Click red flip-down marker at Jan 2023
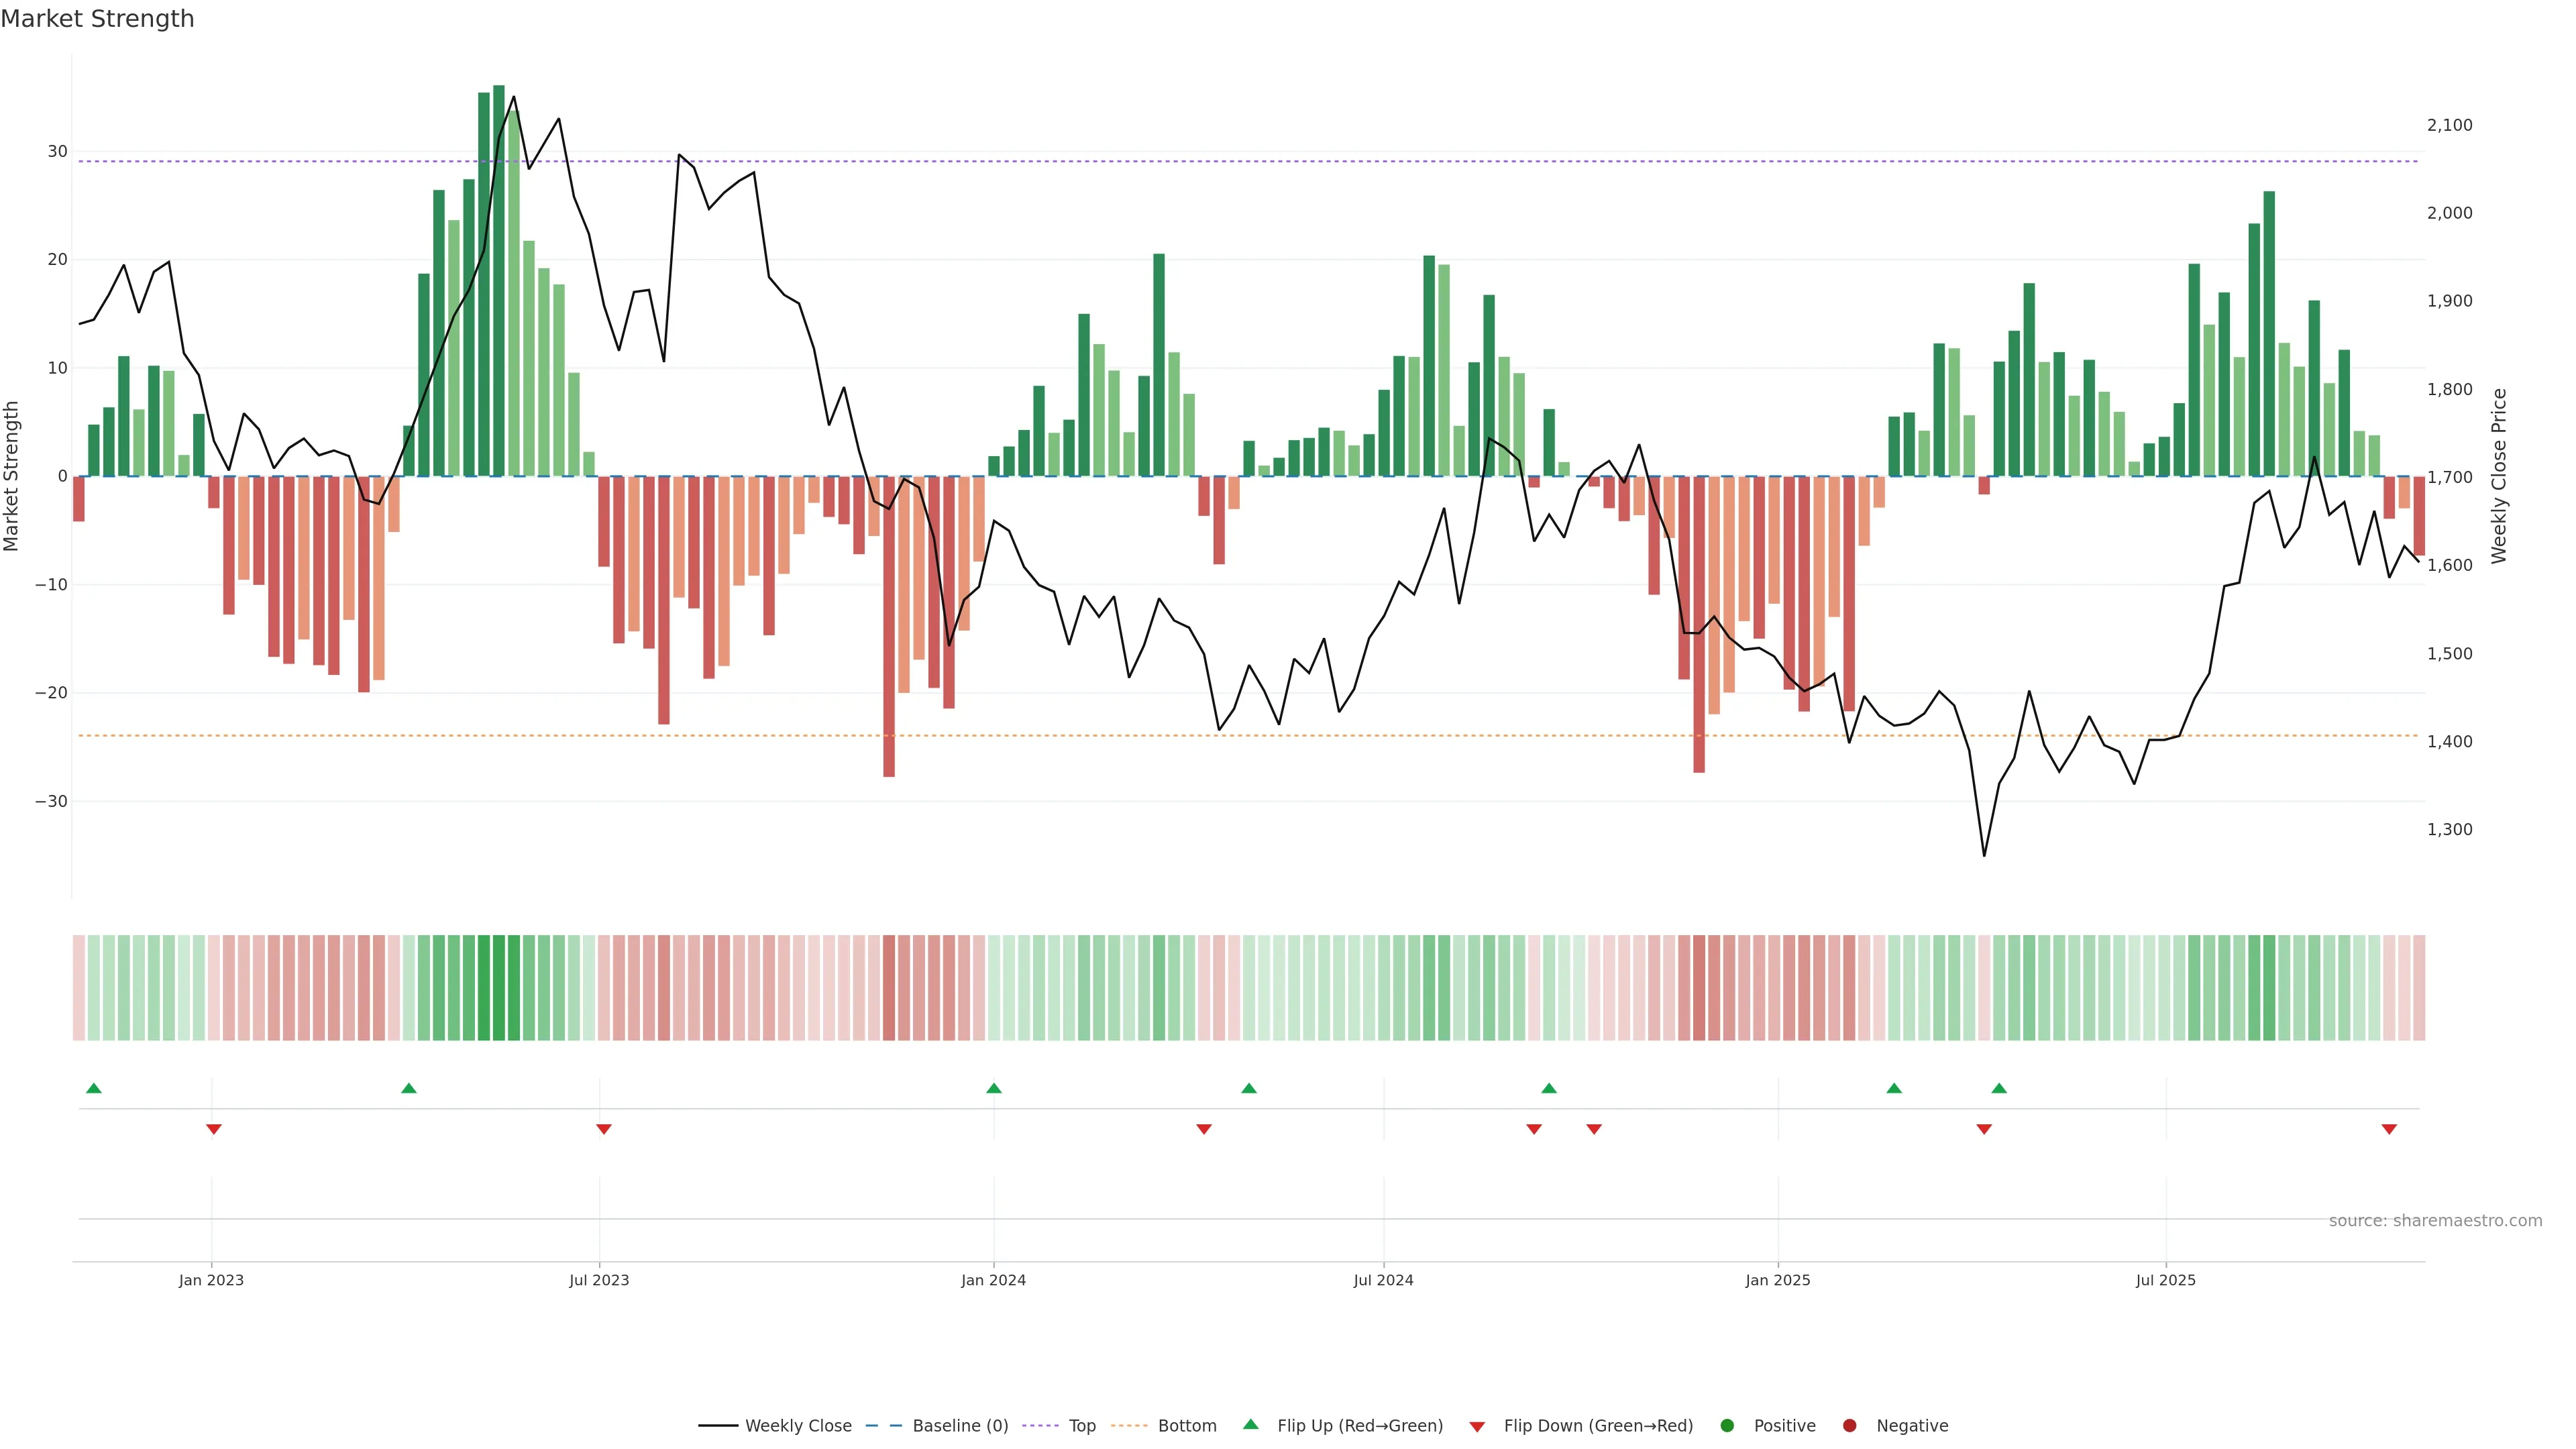The image size is (2576, 1449). point(213,1129)
